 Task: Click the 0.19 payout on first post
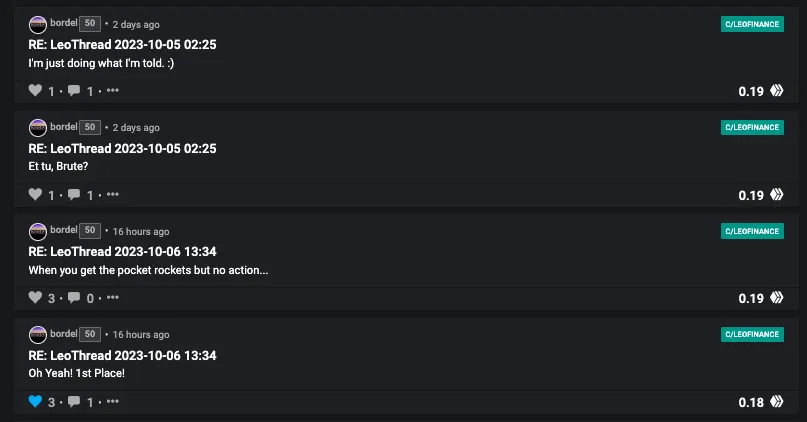751,92
